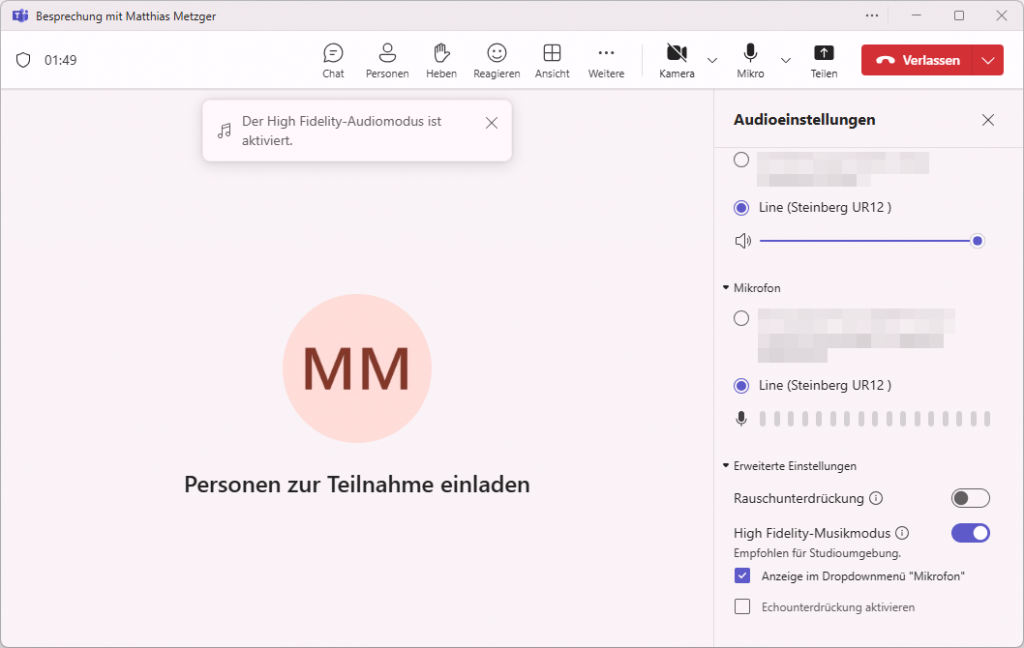
Task: Open the Weitere options menu
Action: [x=606, y=60]
